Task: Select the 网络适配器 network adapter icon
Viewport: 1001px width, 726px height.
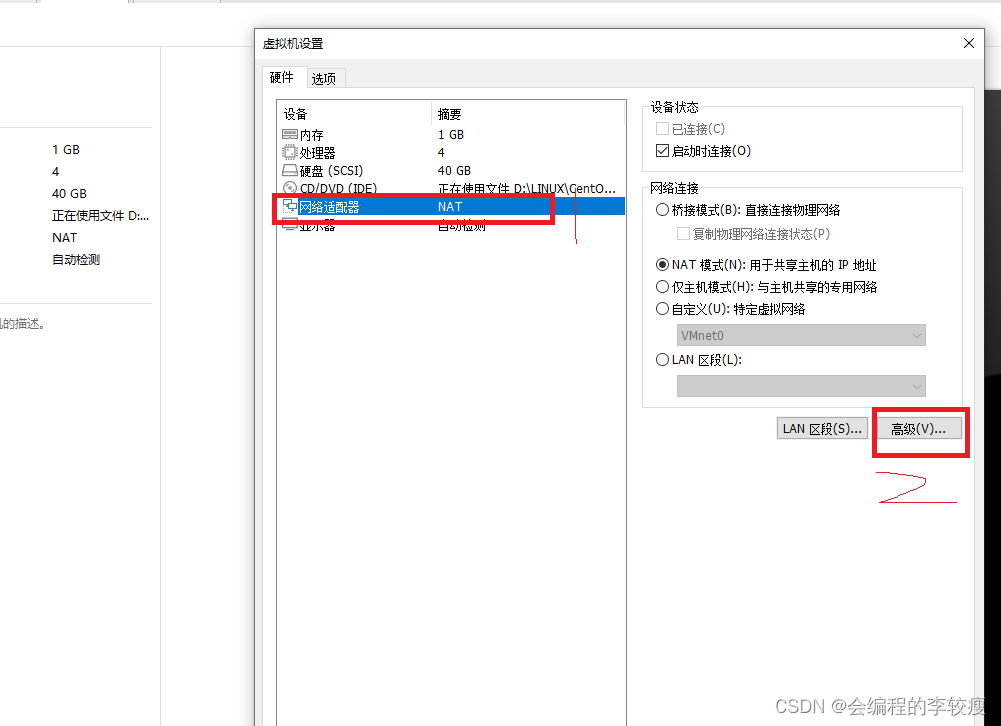Action: (289, 206)
